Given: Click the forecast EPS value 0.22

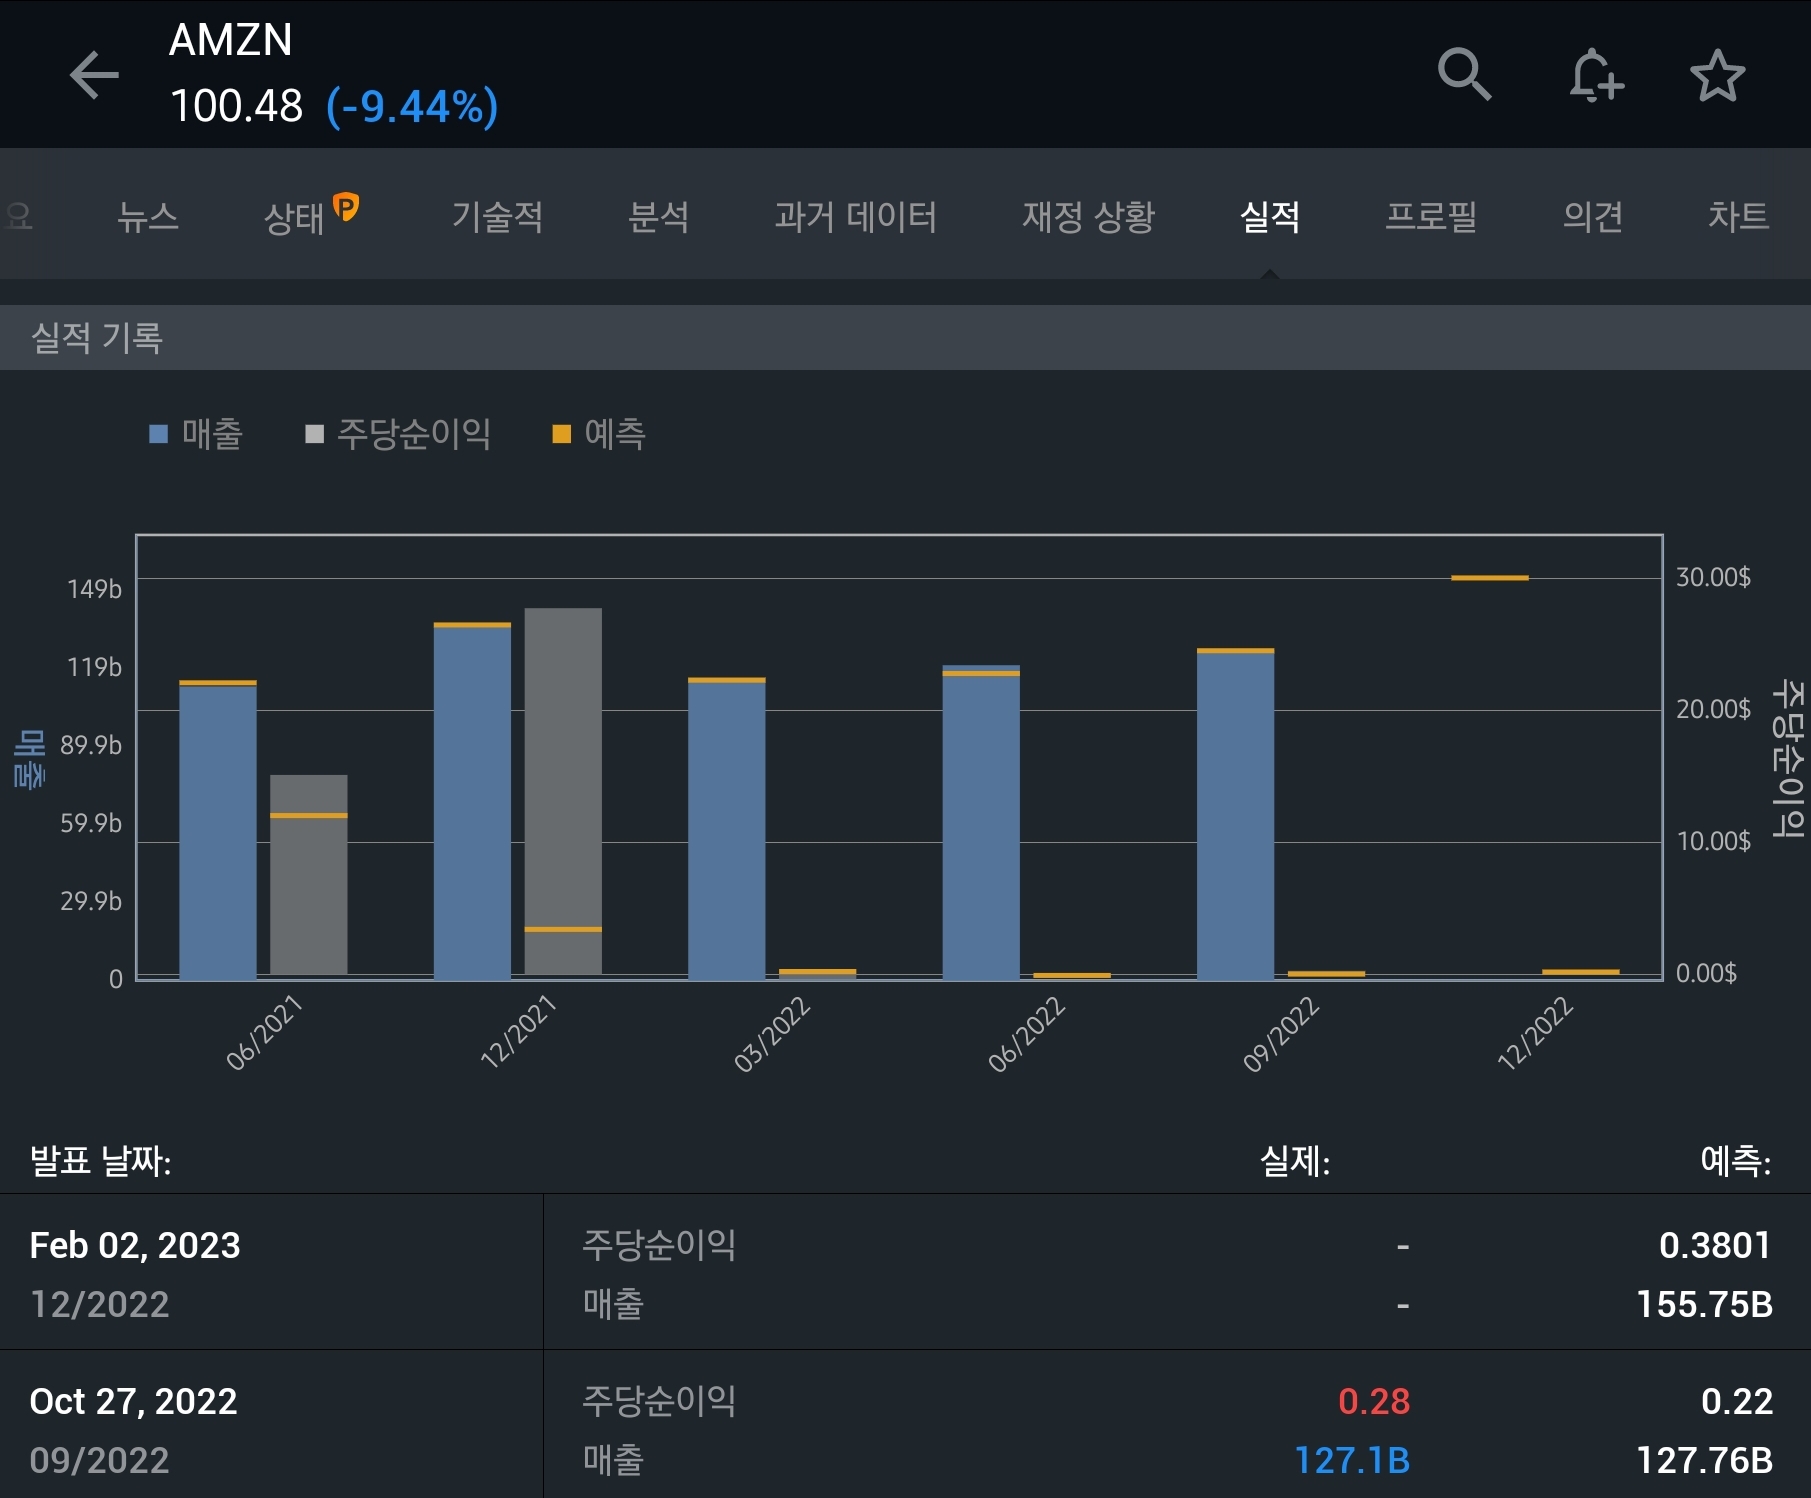Looking at the screenshot, I should click(1737, 1401).
